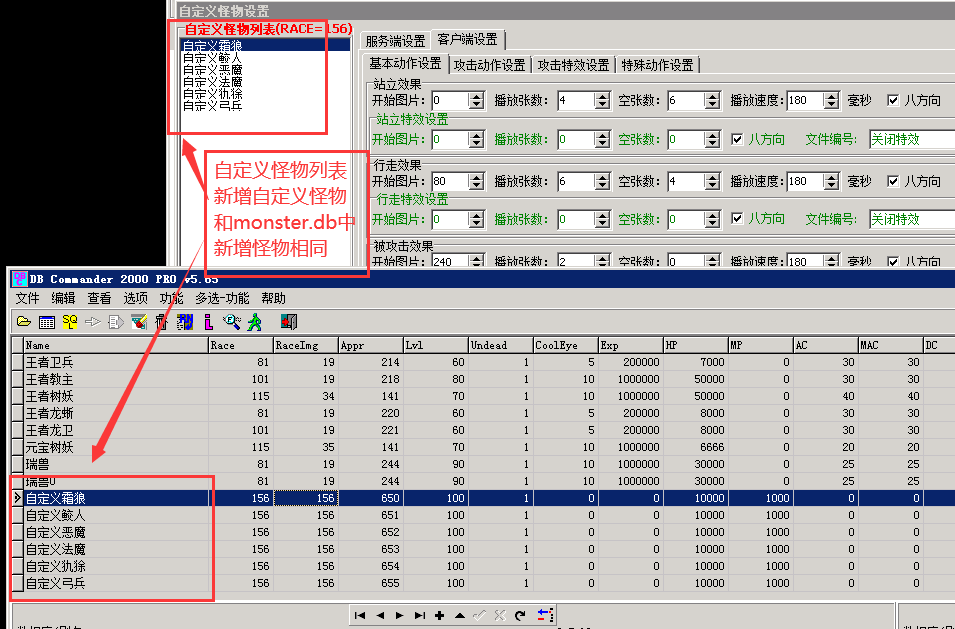Click the add record plus button
Viewport: 955px width, 629px height.
click(439, 615)
